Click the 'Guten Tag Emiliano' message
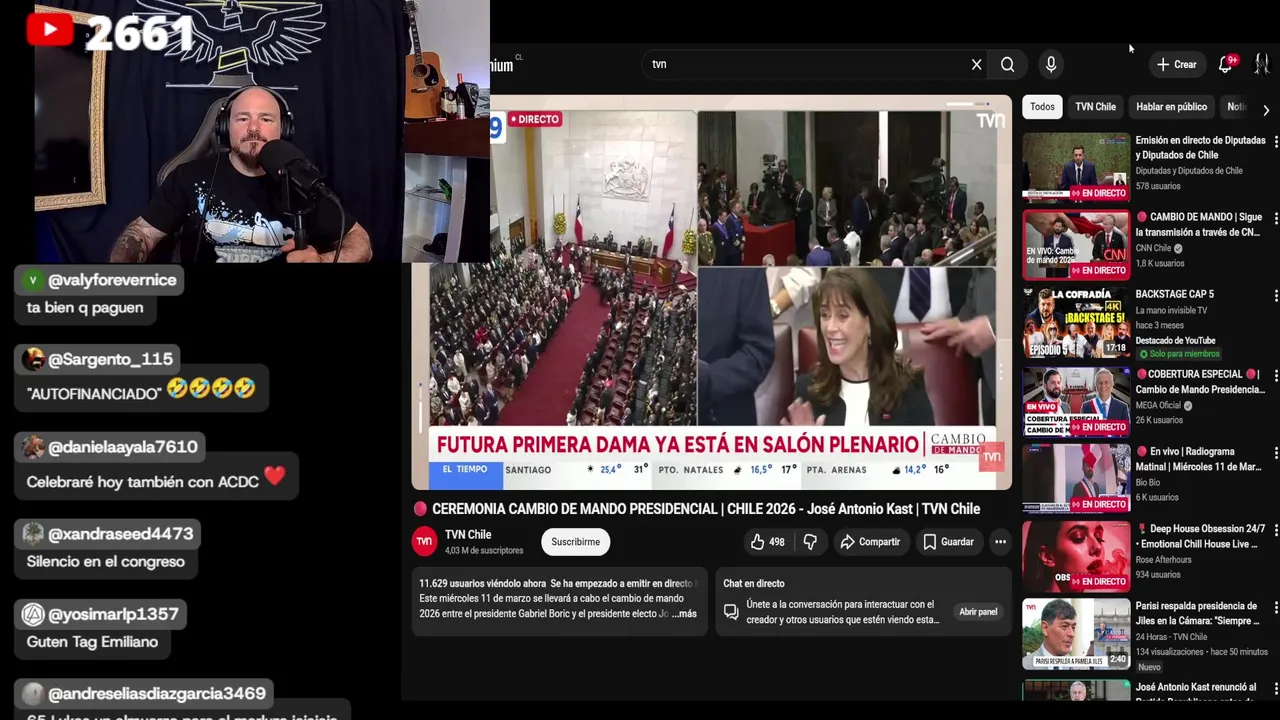Screen dimensions: 1280x720 [x=92, y=642]
